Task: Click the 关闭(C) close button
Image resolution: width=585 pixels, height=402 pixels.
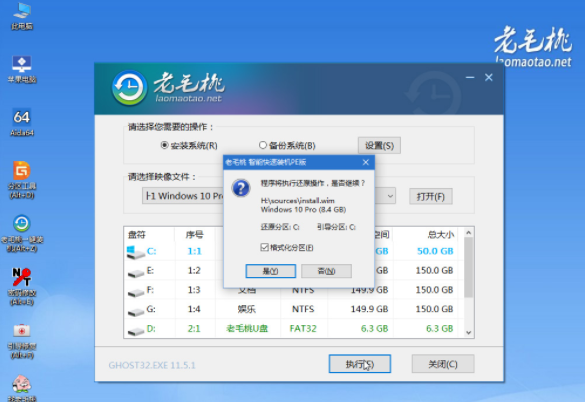Action: [443, 364]
